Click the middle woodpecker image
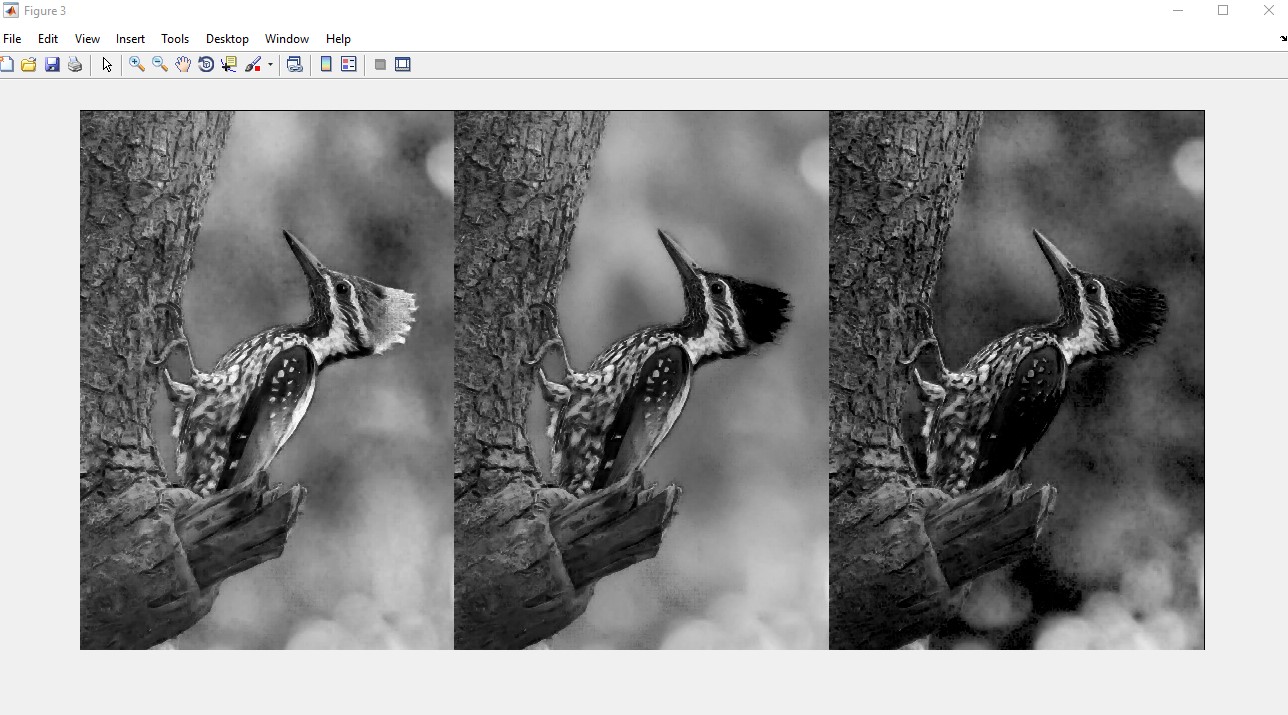Viewport: 1288px width, 715px height. tap(640, 380)
